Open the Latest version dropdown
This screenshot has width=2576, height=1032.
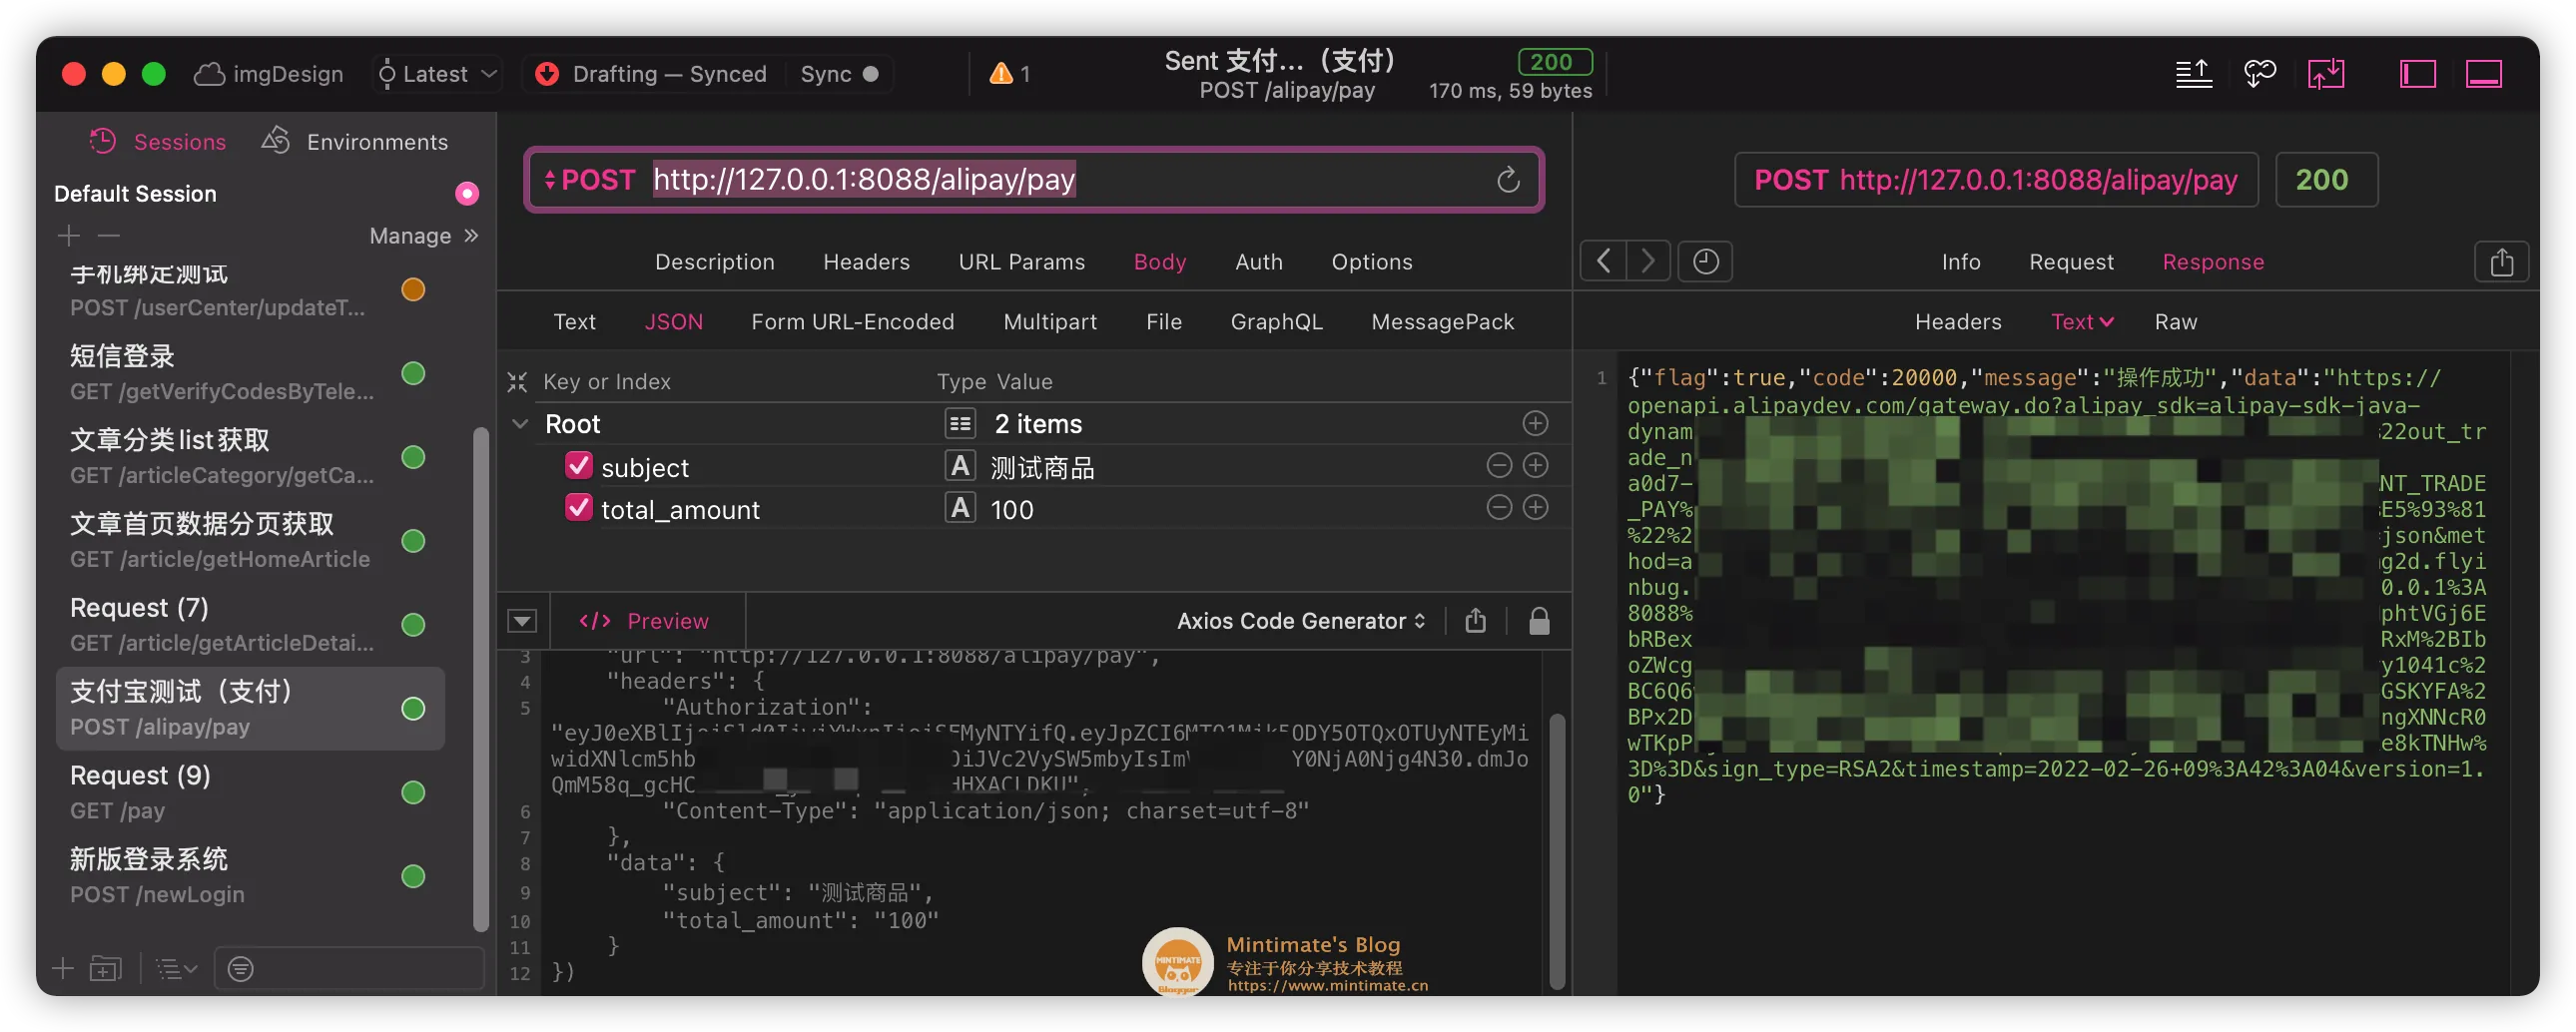(436, 74)
